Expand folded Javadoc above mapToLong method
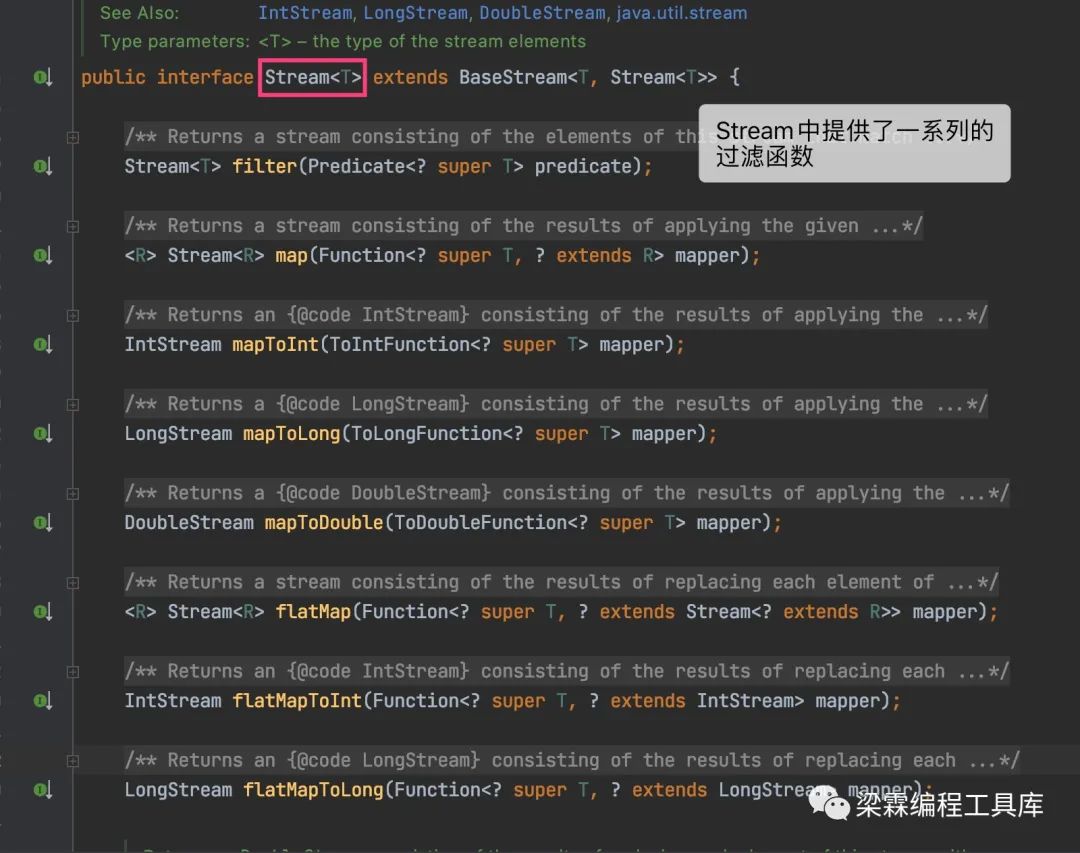Image resolution: width=1080 pixels, height=853 pixels. [x=72, y=404]
